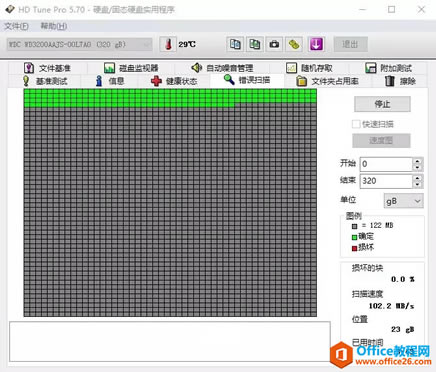Click the 结束 value field
This screenshot has width=436, height=372.
pyautogui.click(x=386, y=181)
